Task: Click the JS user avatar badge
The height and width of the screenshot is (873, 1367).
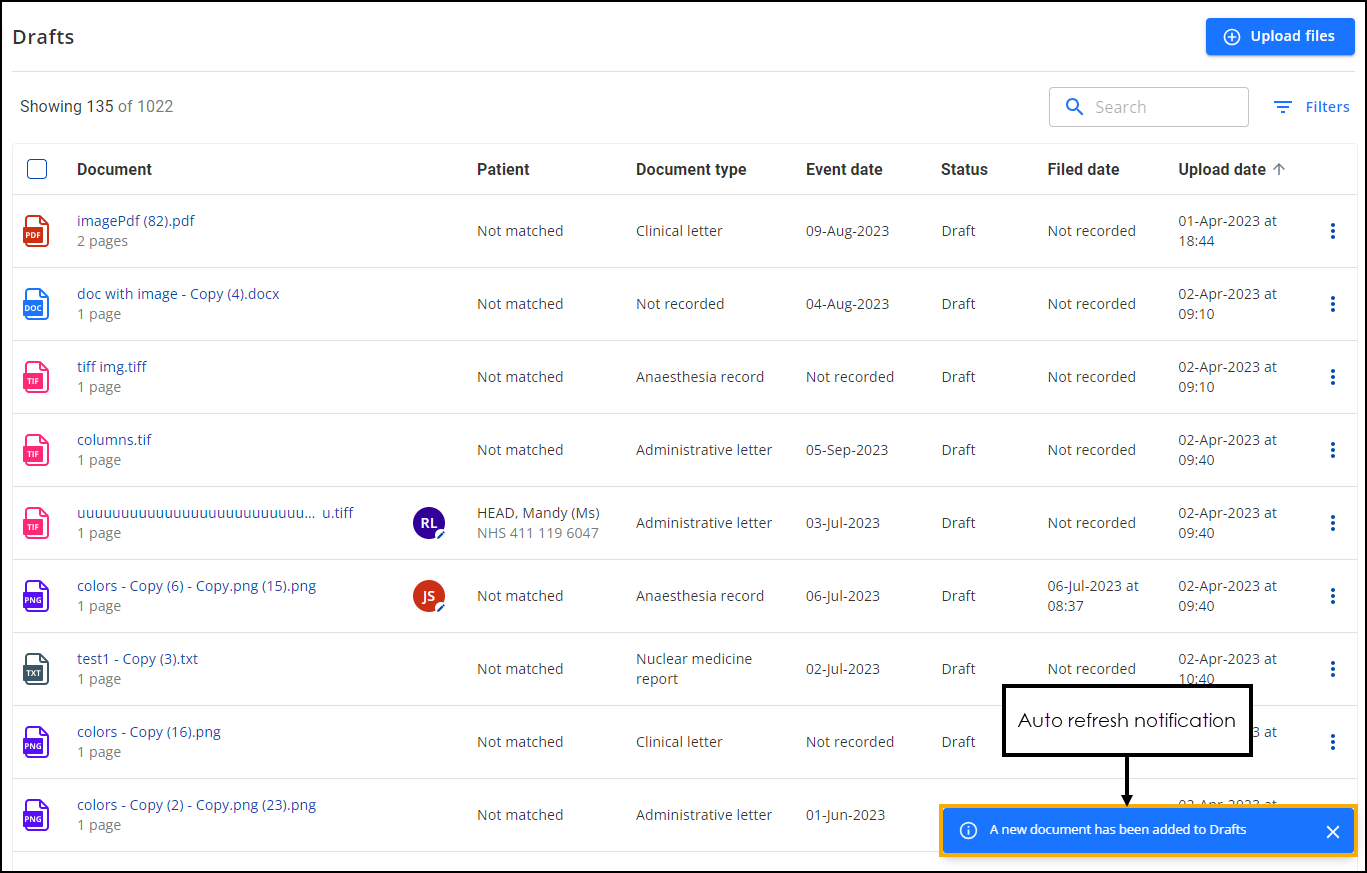Action: pyautogui.click(x=429, y=596)
